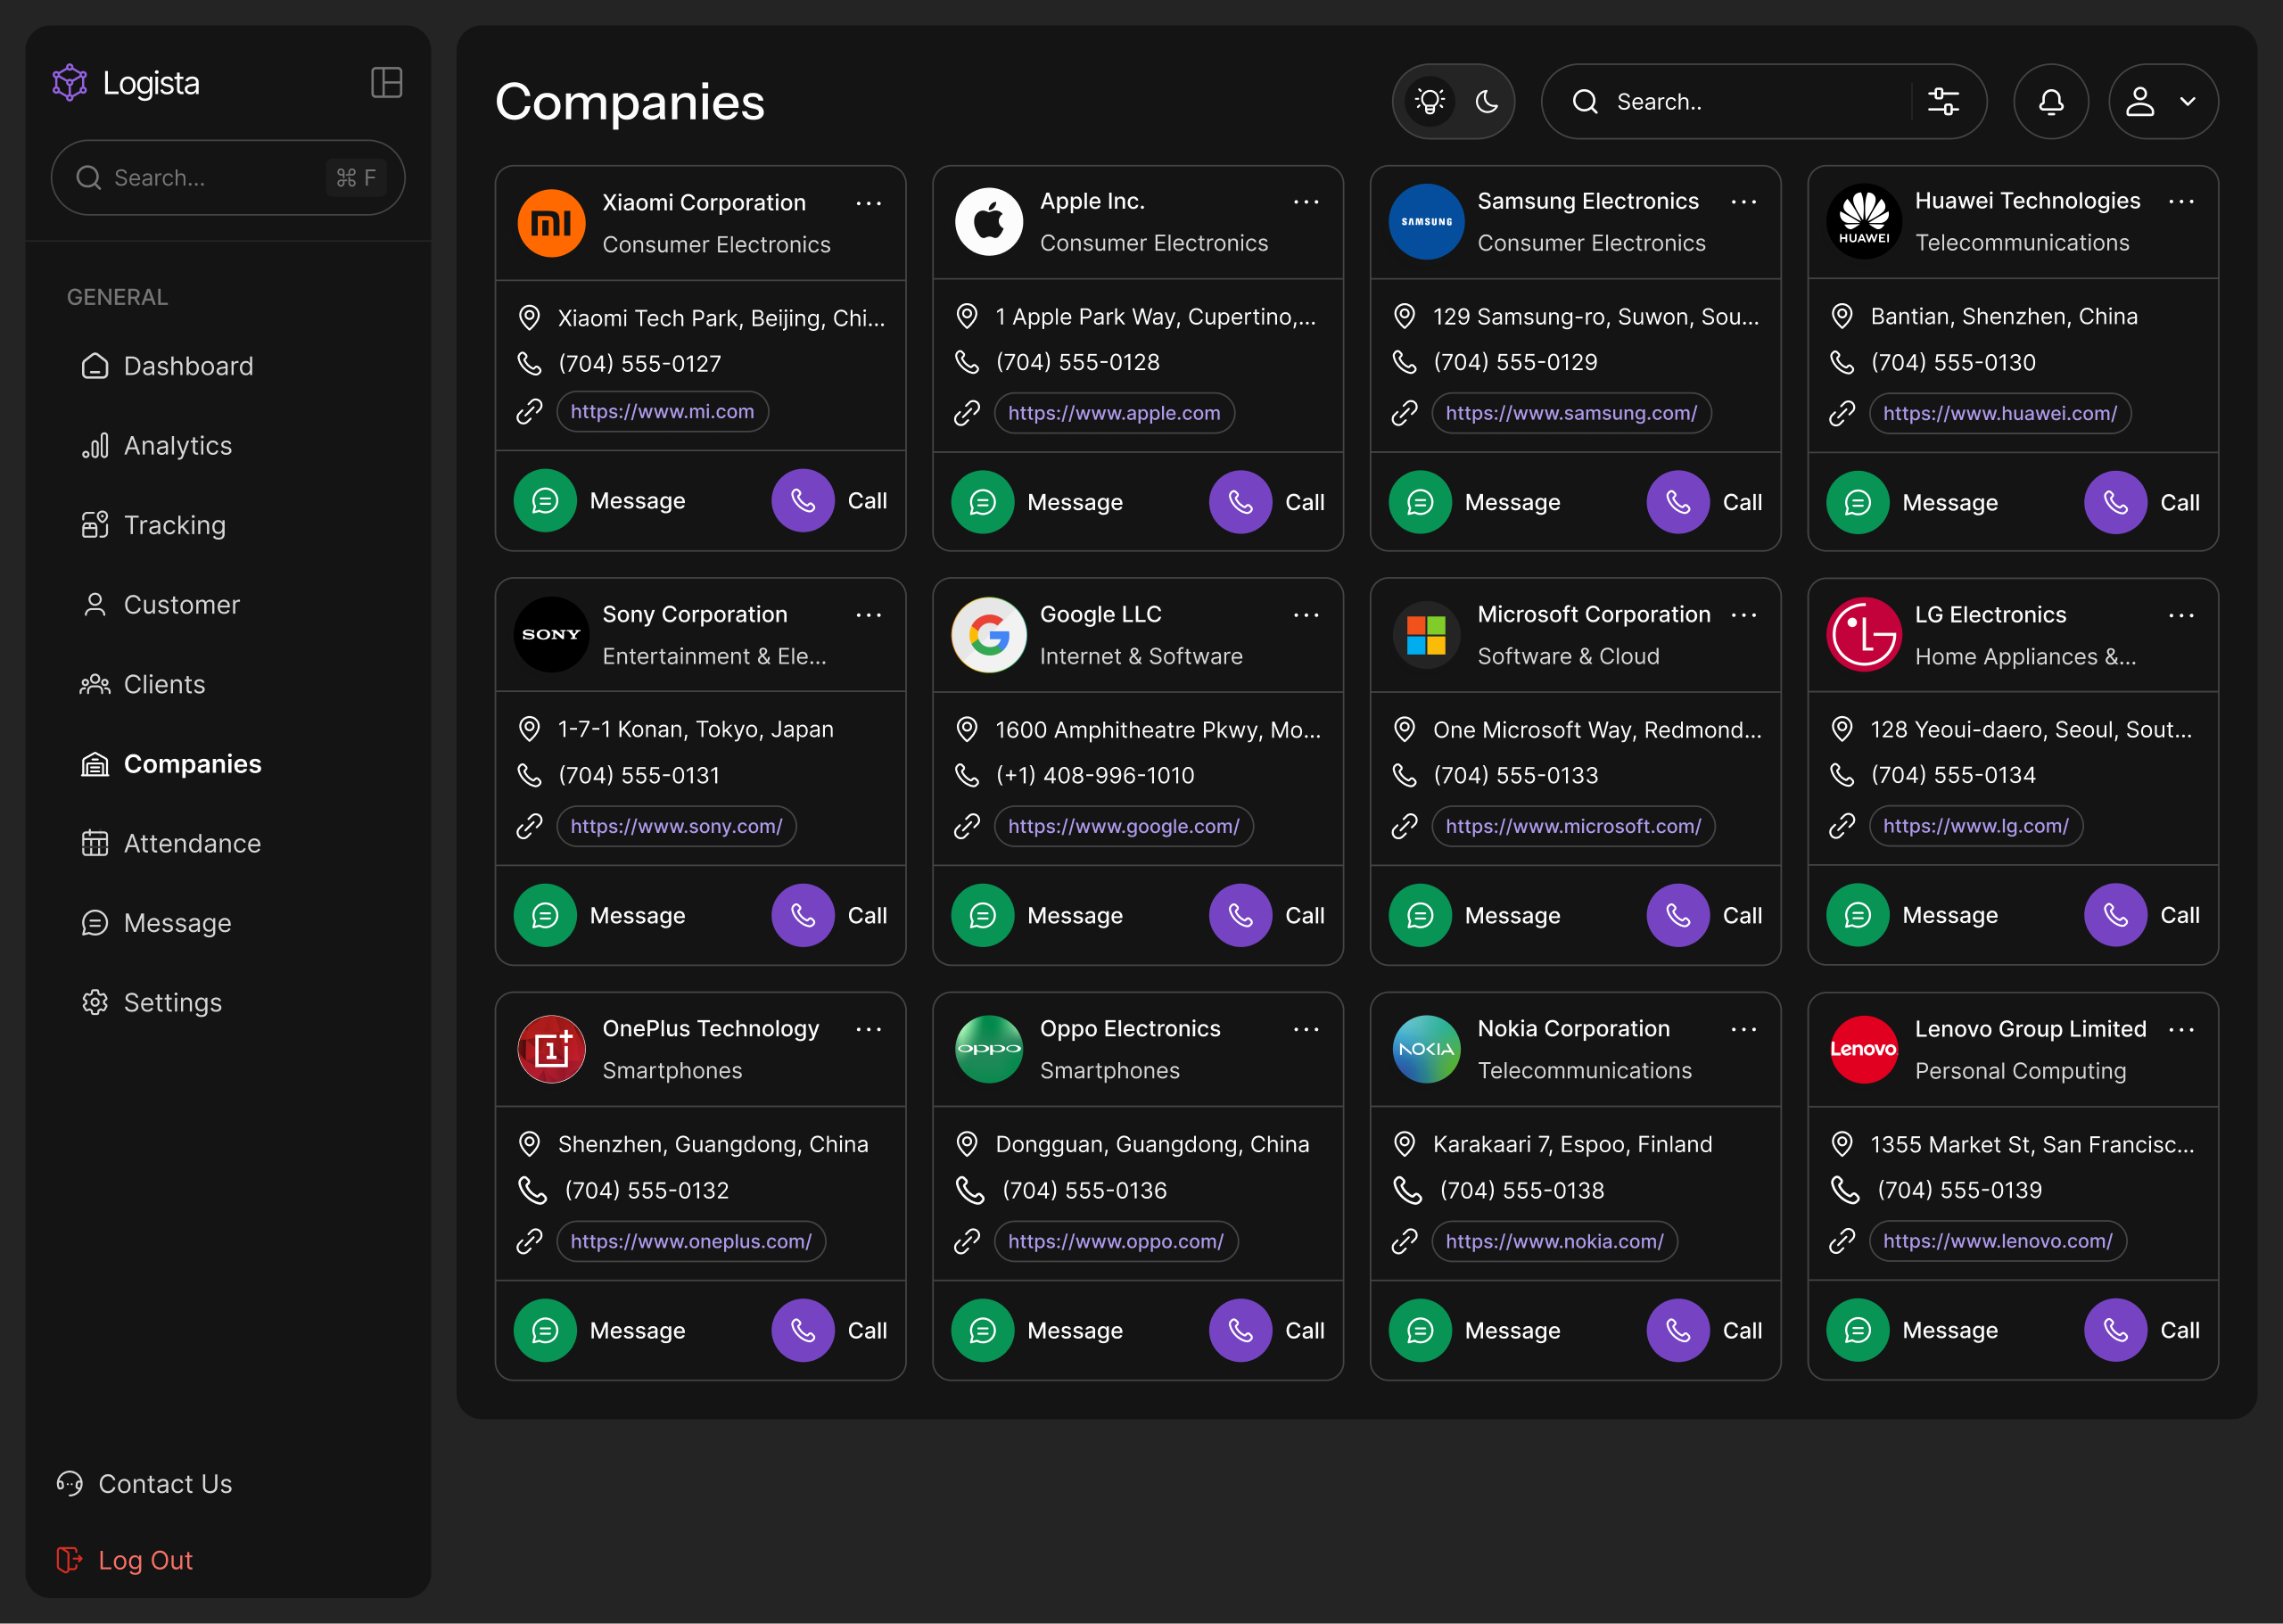
Task: Open Message page in sidebar
Action: point(156,923)
